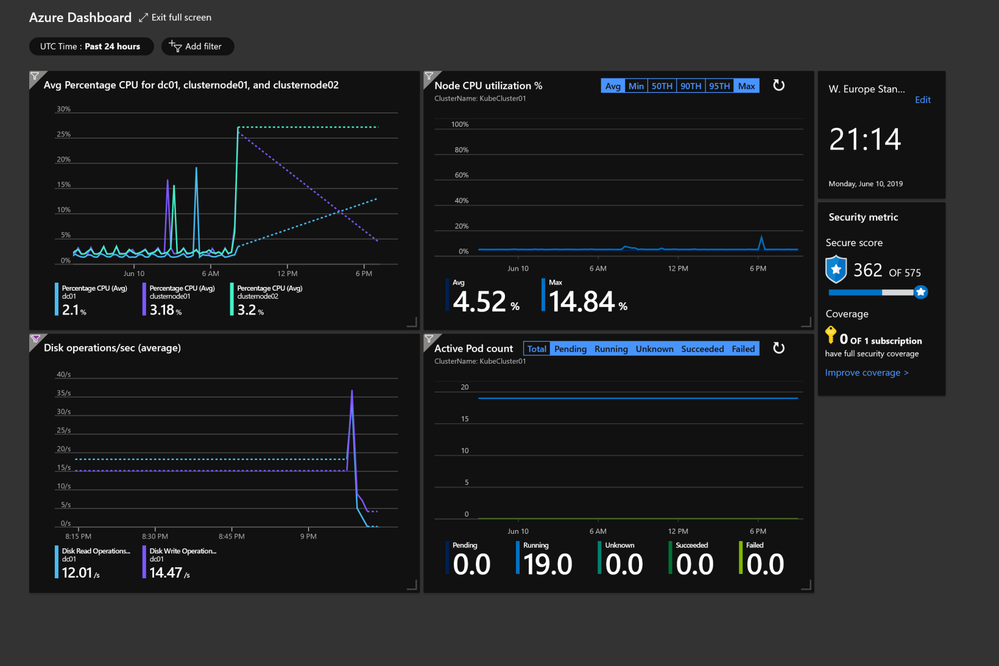Click the Exit full screen link

(175, 18)
